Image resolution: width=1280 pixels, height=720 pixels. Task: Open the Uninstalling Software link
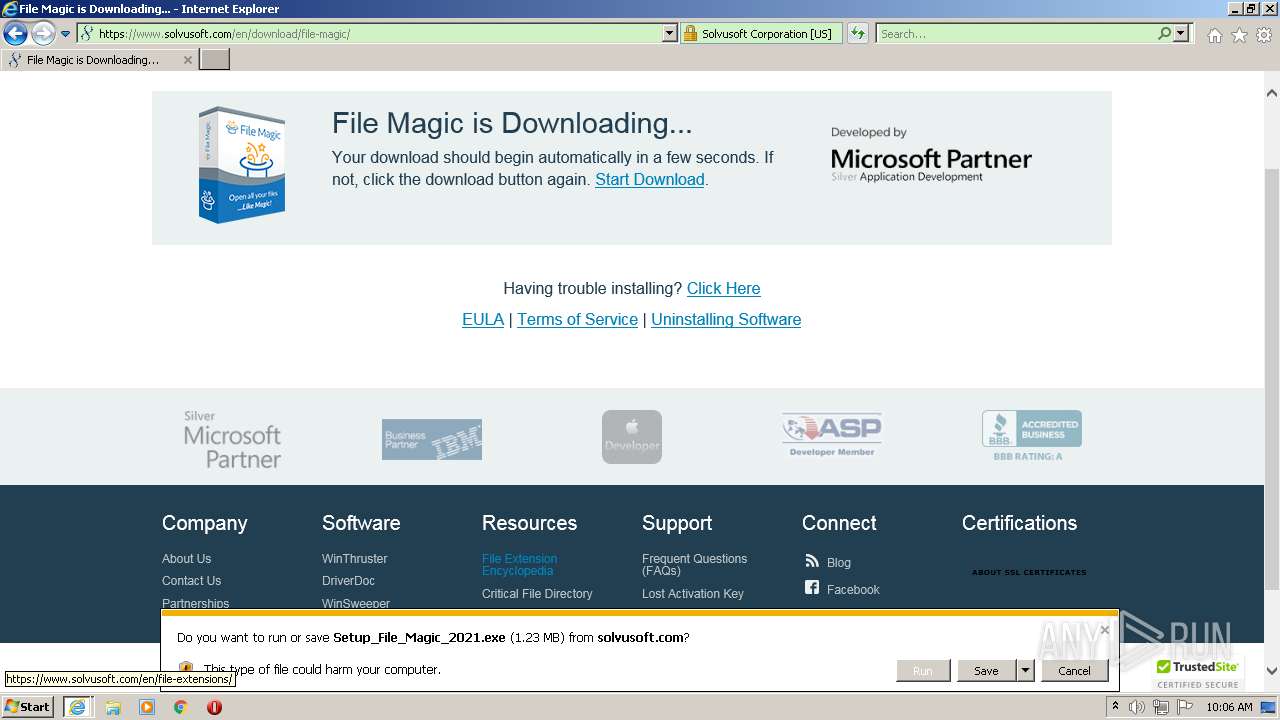pos(726,319)
